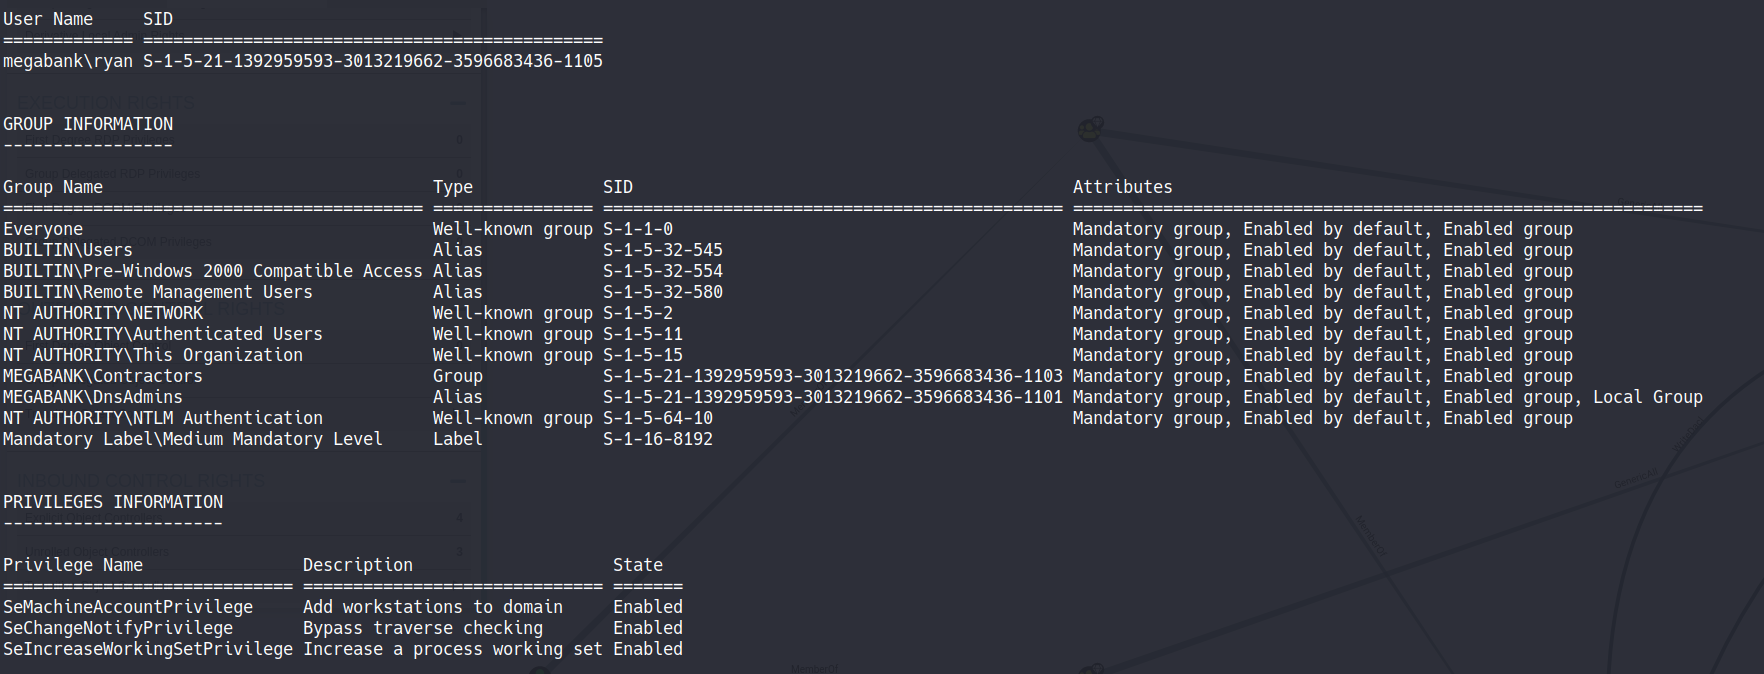The height and width of the screenshot is (674, 1764).
Task: Click the Add workstations to domain description
Action: click(433, 607)
